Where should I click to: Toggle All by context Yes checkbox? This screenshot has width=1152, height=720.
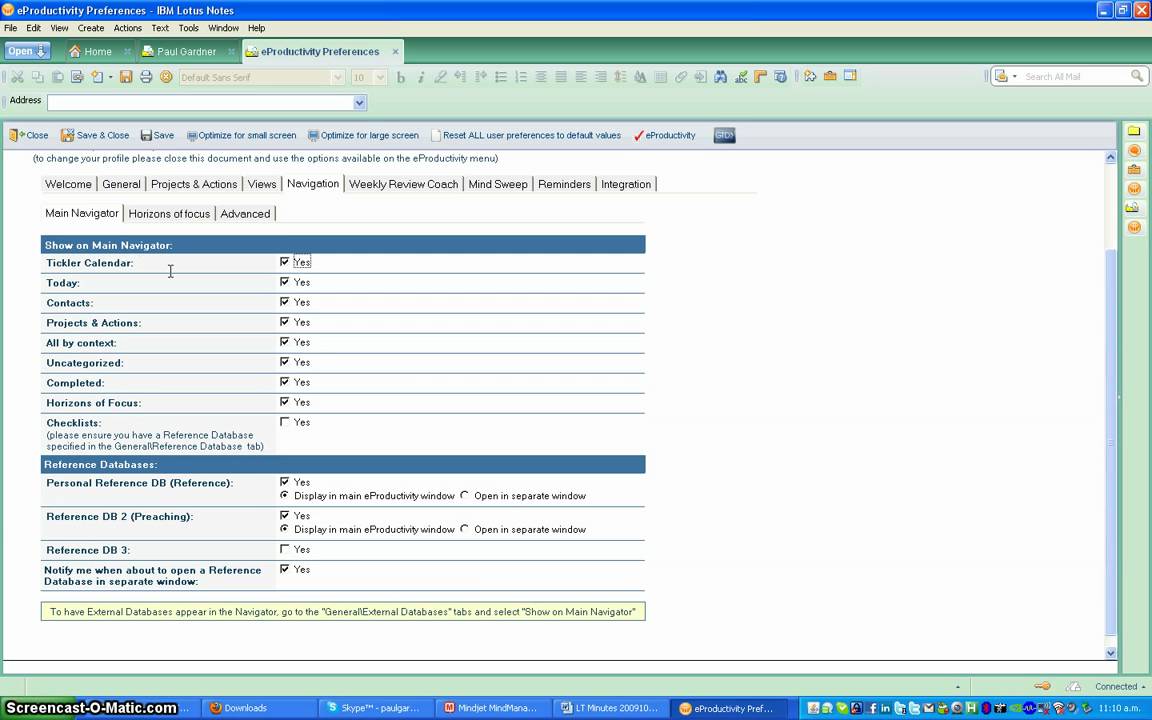tap(284, 342)
